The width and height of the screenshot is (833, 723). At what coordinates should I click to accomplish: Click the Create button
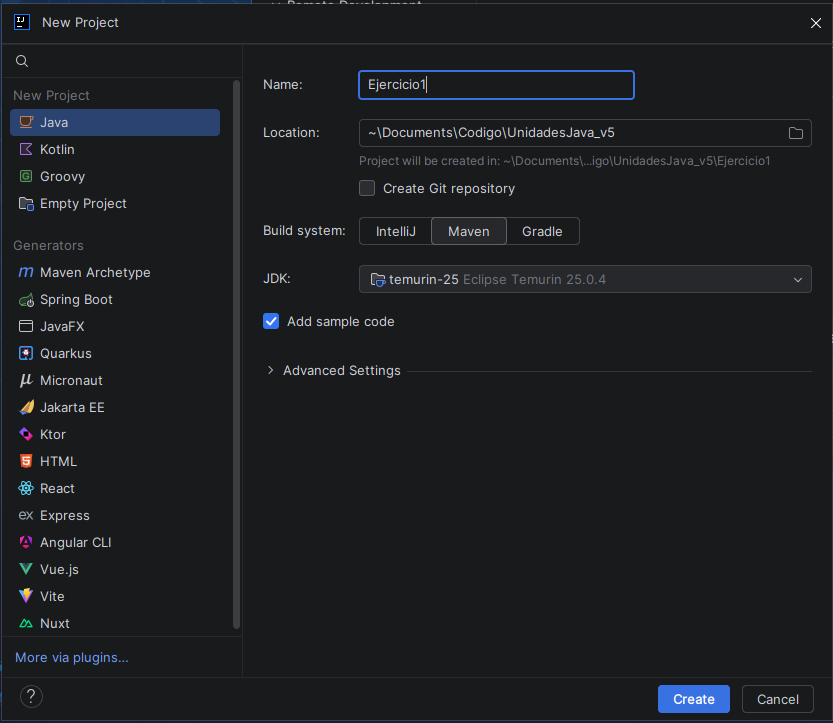pyautogui.click(x=694, y=699)
